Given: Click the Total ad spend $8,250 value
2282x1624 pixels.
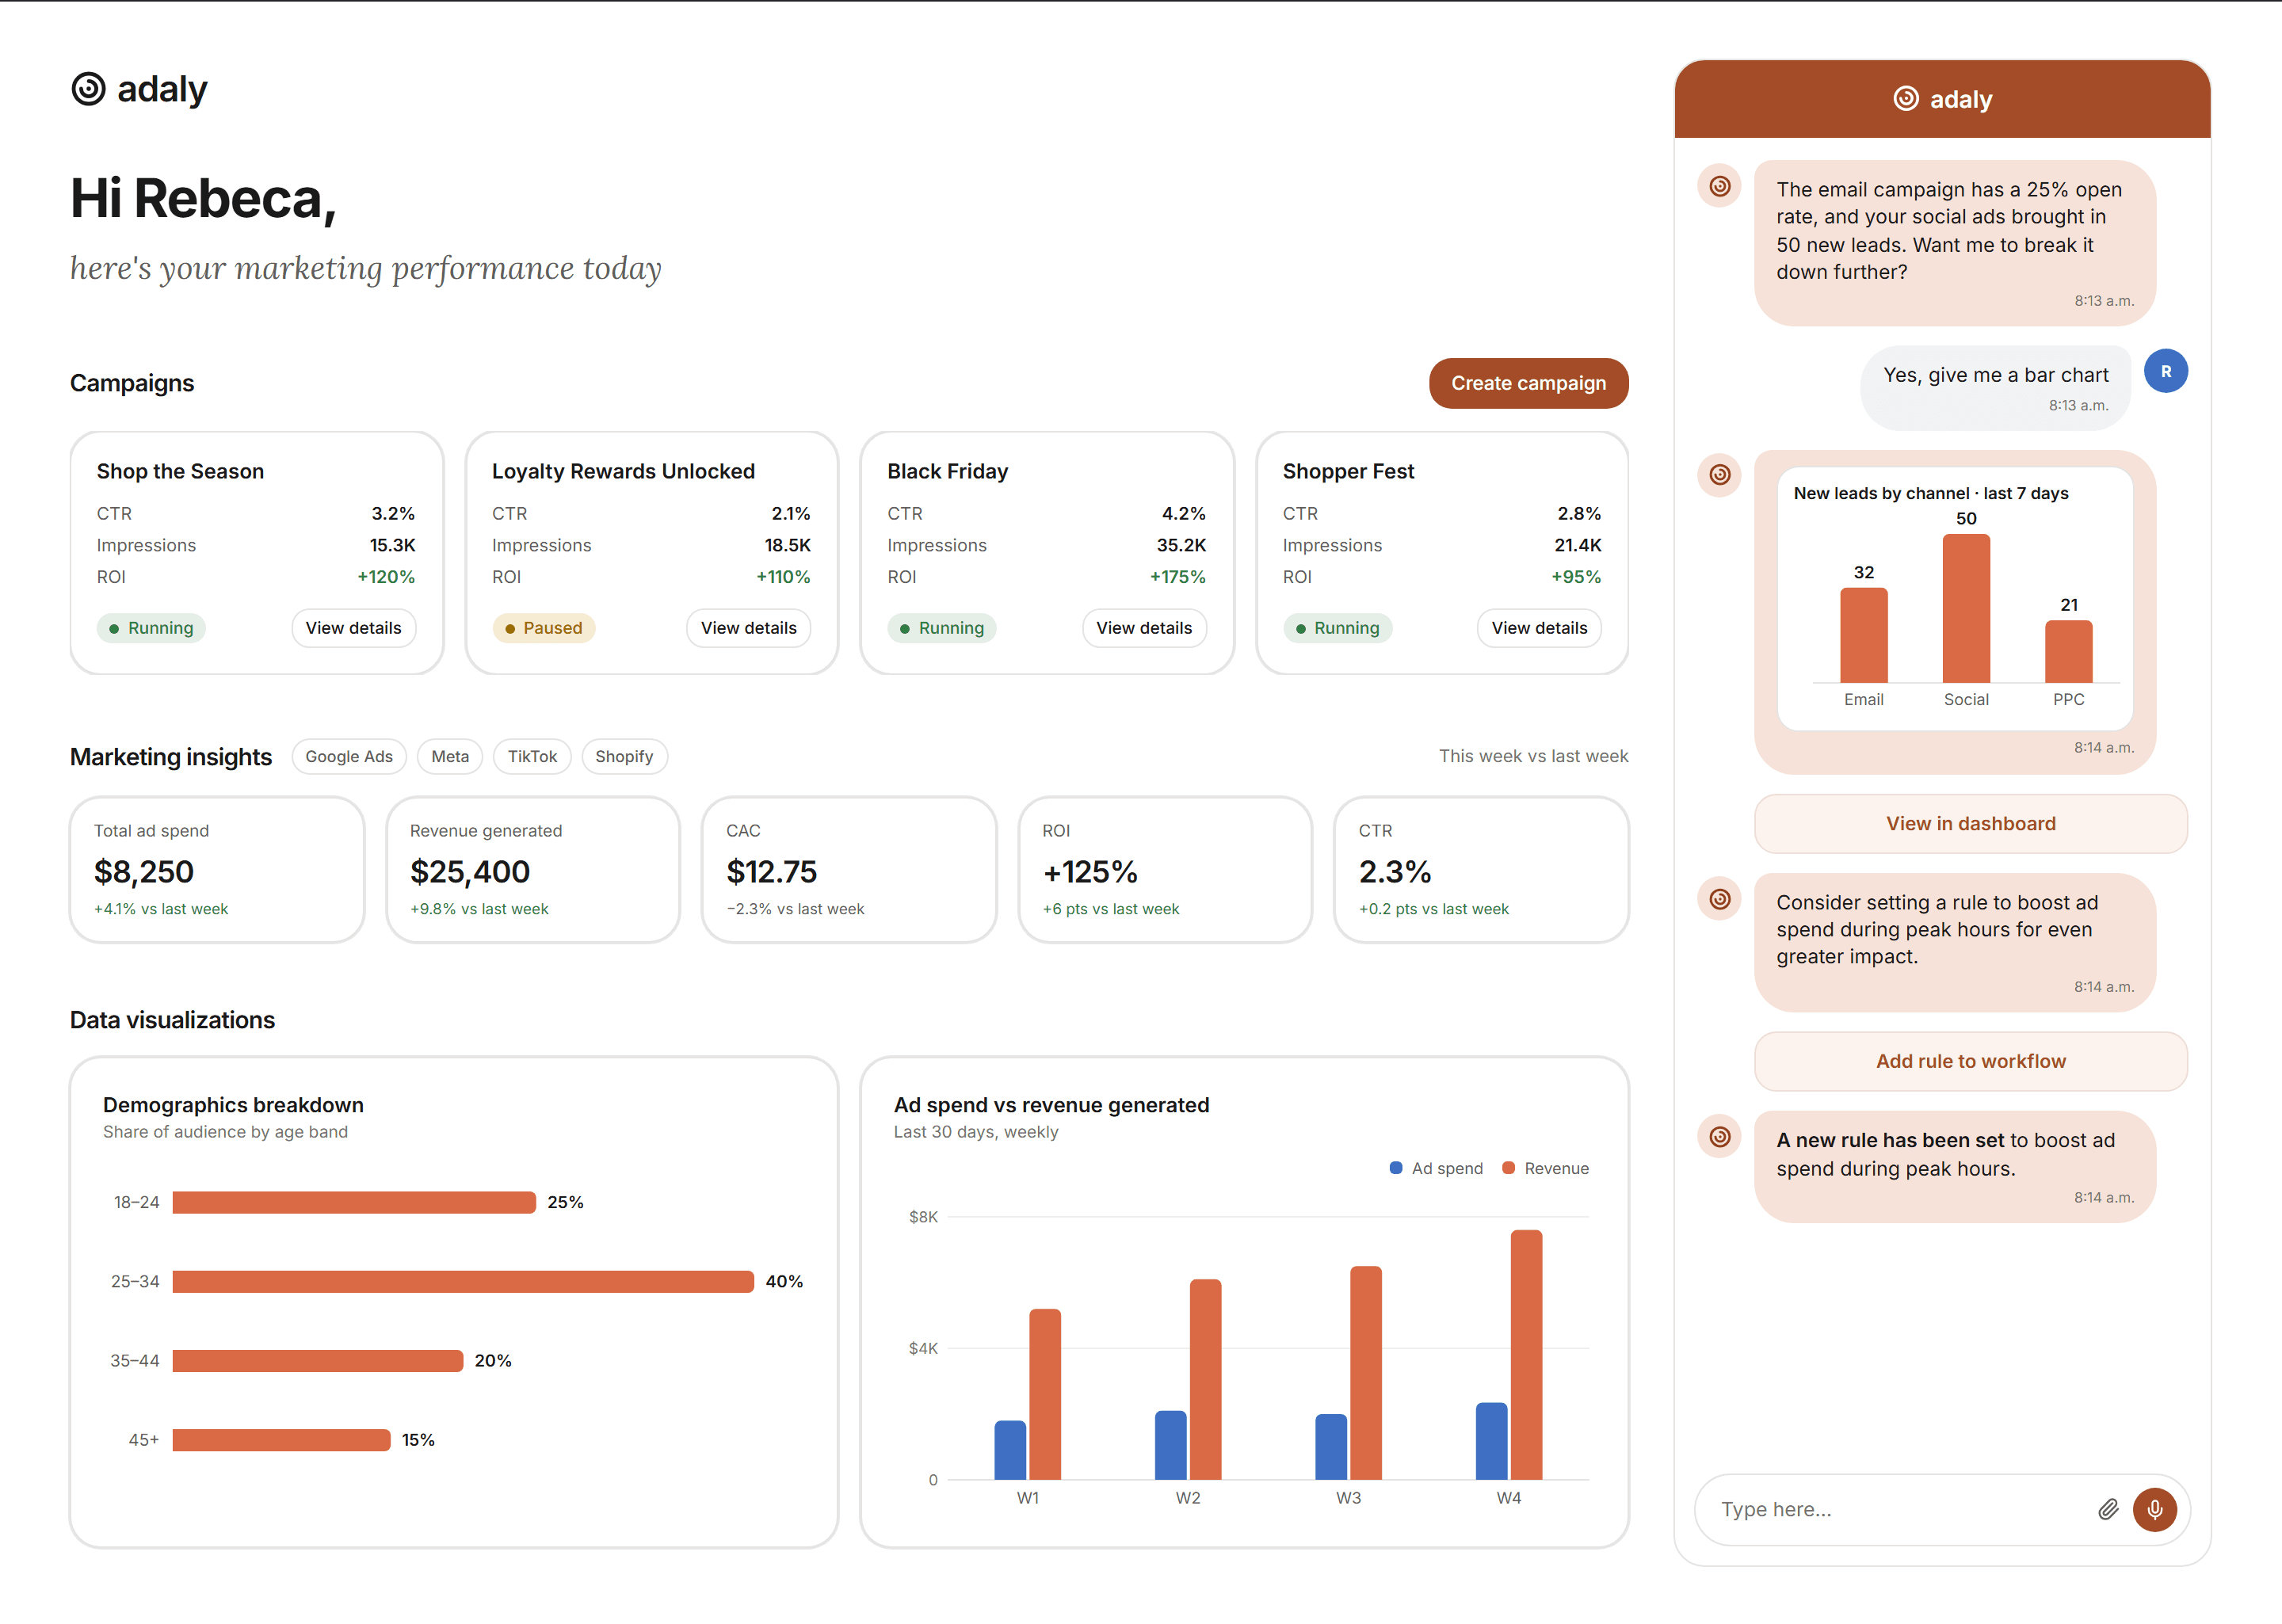Looking at the screenshot, I should click(144, 872).
